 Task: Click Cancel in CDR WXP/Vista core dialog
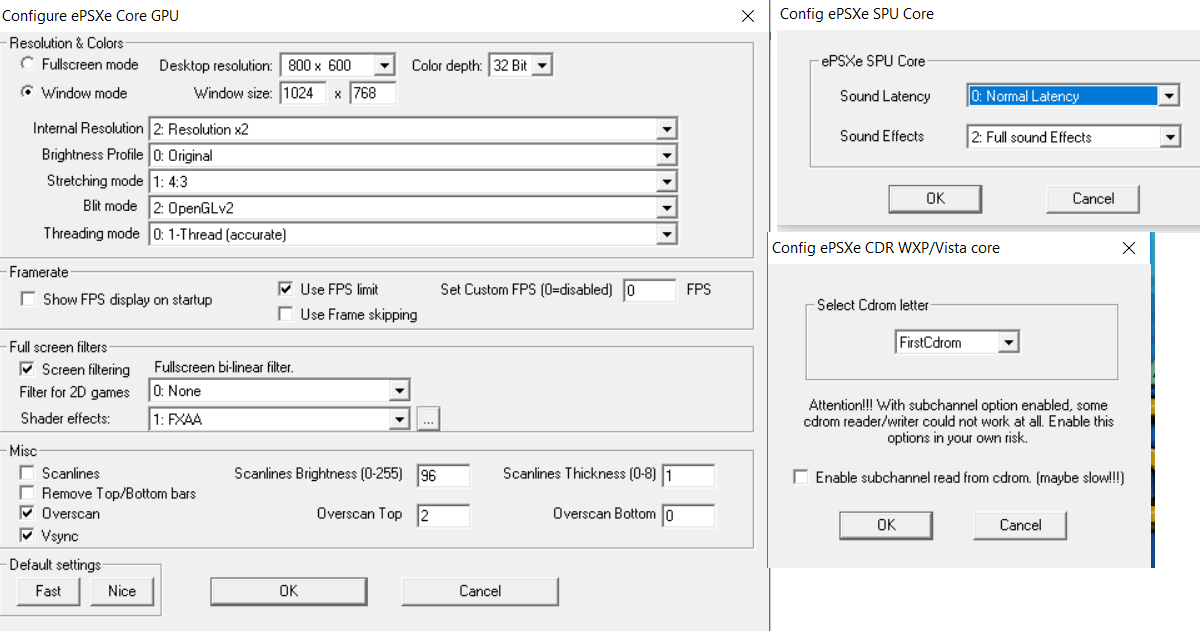tap(1020, 525)
